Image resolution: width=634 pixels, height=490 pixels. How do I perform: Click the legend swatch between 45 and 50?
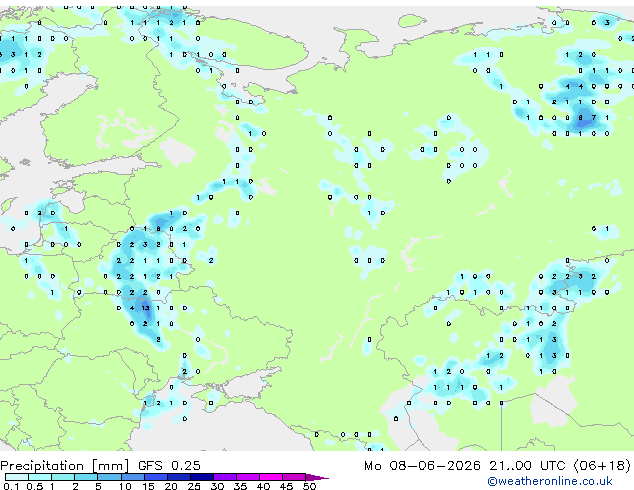tap(294, 477)
